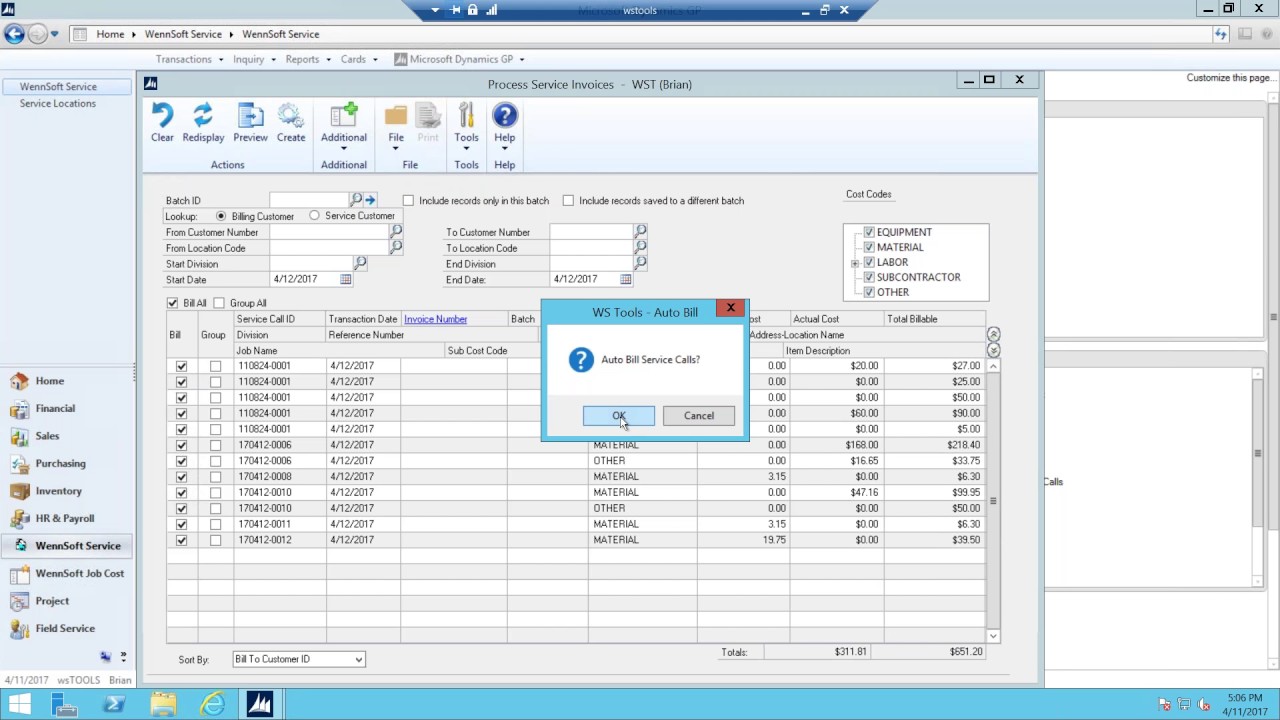This screenshot has width=1280, height=720.
Task: Check the Group All checkbox
Action: pos(219,303)
